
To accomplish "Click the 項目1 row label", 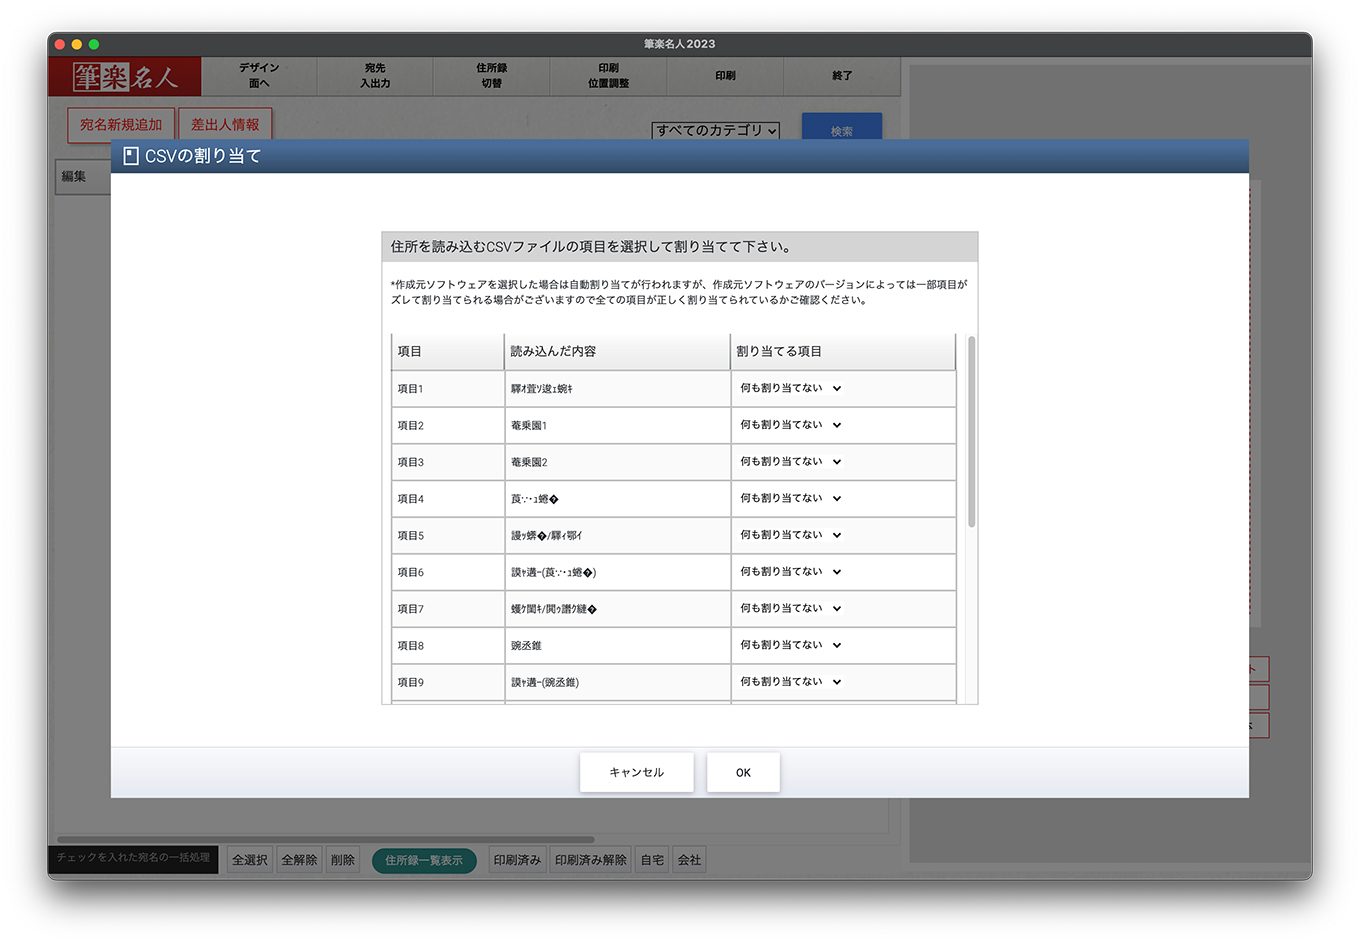I will (411, 389).
